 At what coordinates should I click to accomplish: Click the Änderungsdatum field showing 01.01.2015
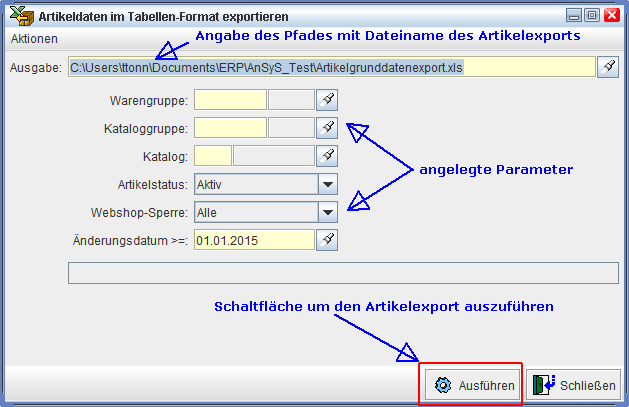coord(254,239)
